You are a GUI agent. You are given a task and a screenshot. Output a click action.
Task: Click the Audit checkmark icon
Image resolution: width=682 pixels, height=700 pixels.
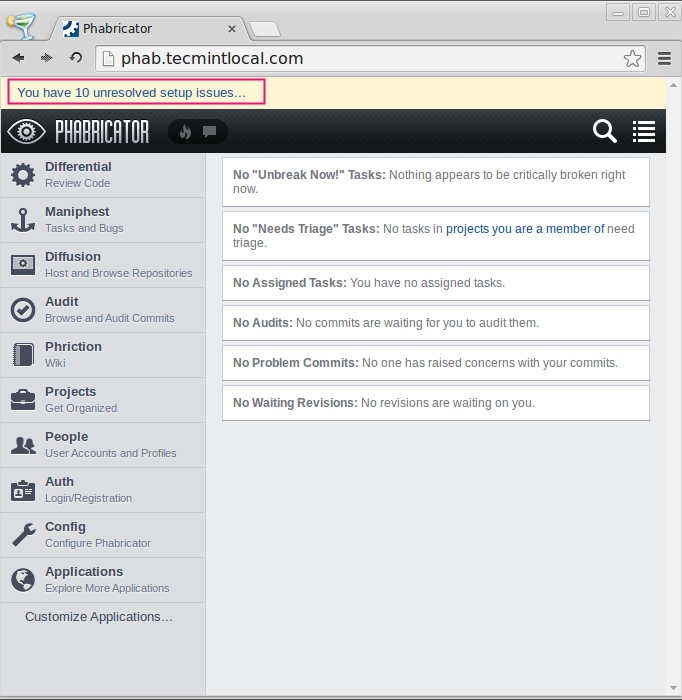(x=23, y=310)
